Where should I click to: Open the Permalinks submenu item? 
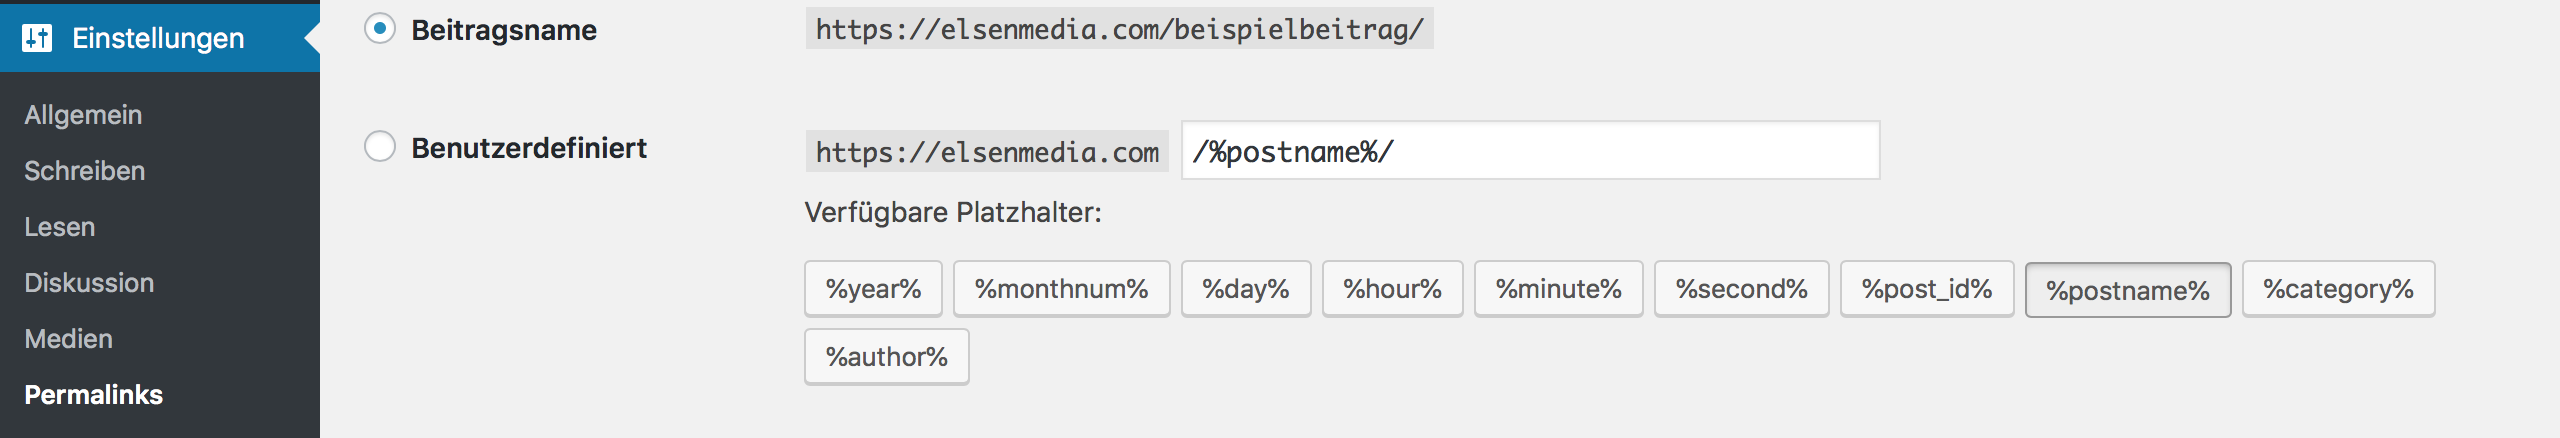click(x=94, y=395)
